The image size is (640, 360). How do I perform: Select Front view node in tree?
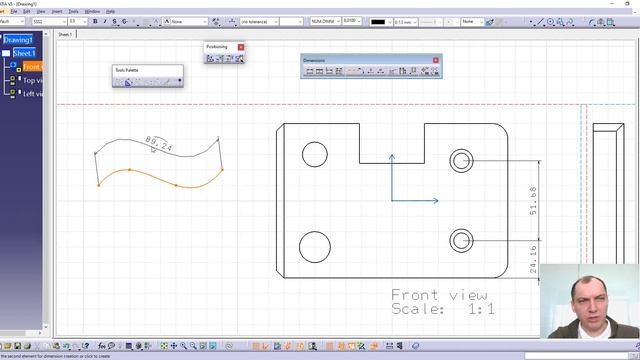[x=33, y=67]
